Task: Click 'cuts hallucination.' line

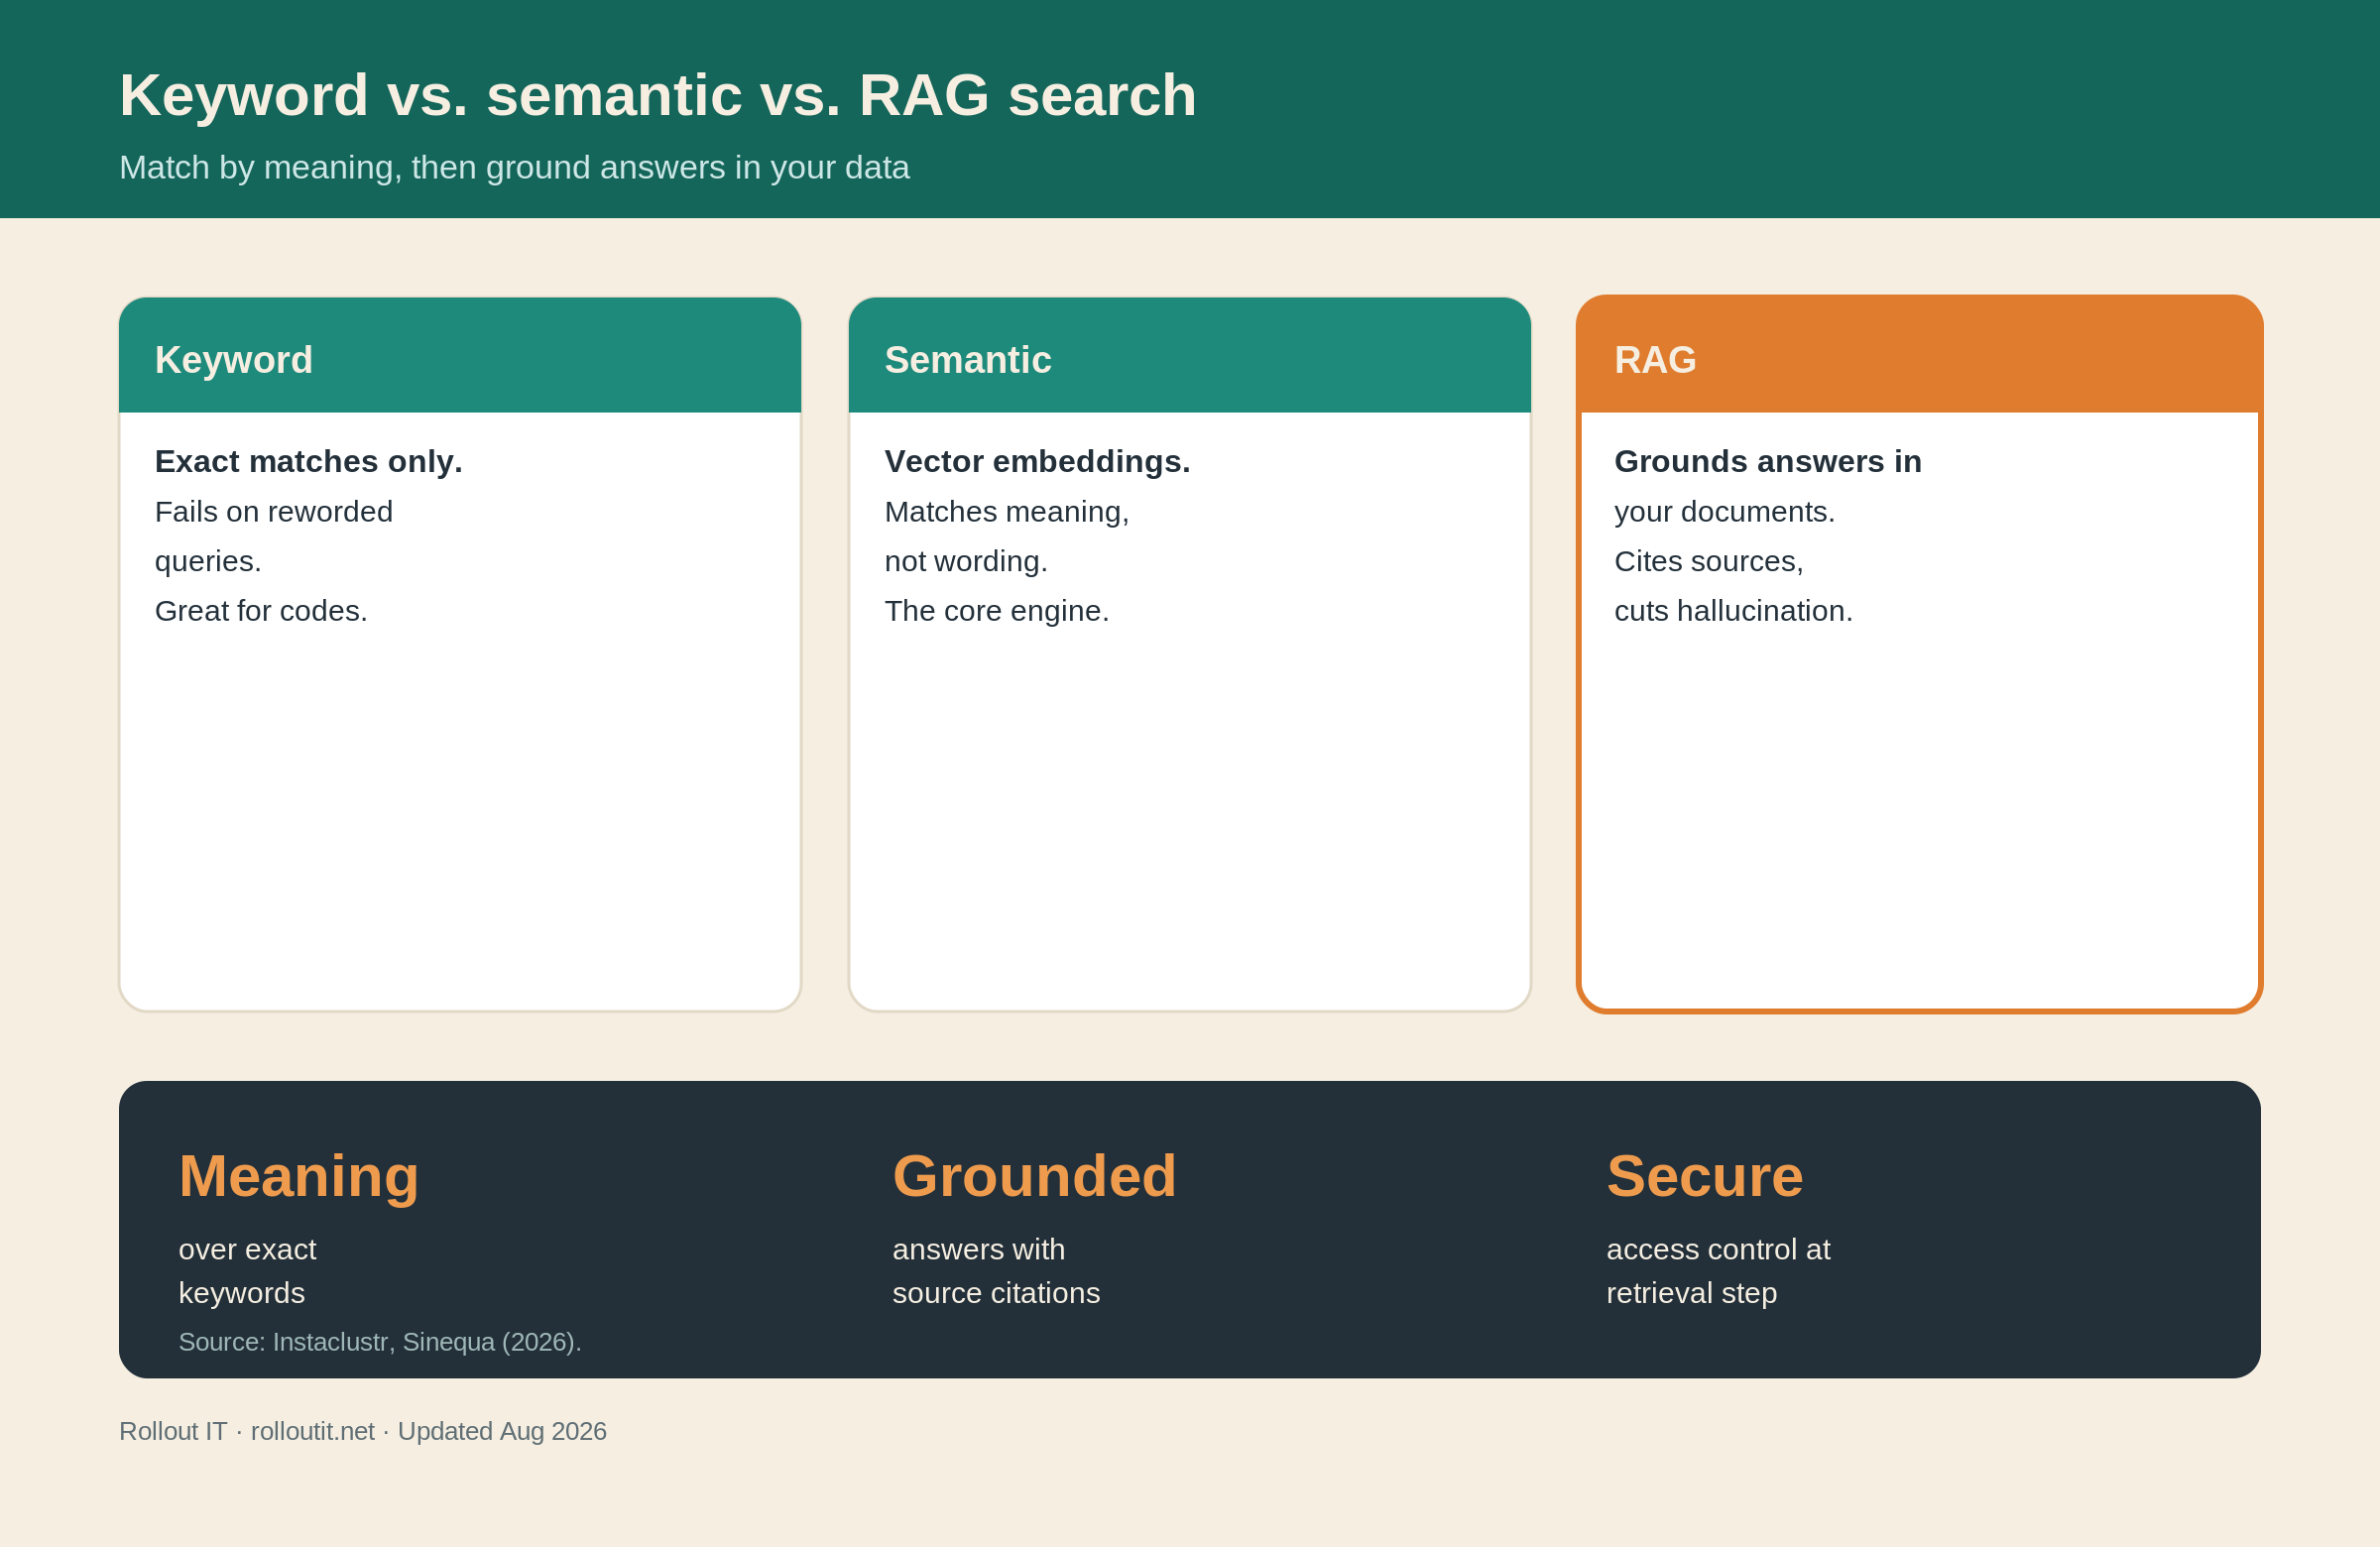Action: pos(1733,610)
